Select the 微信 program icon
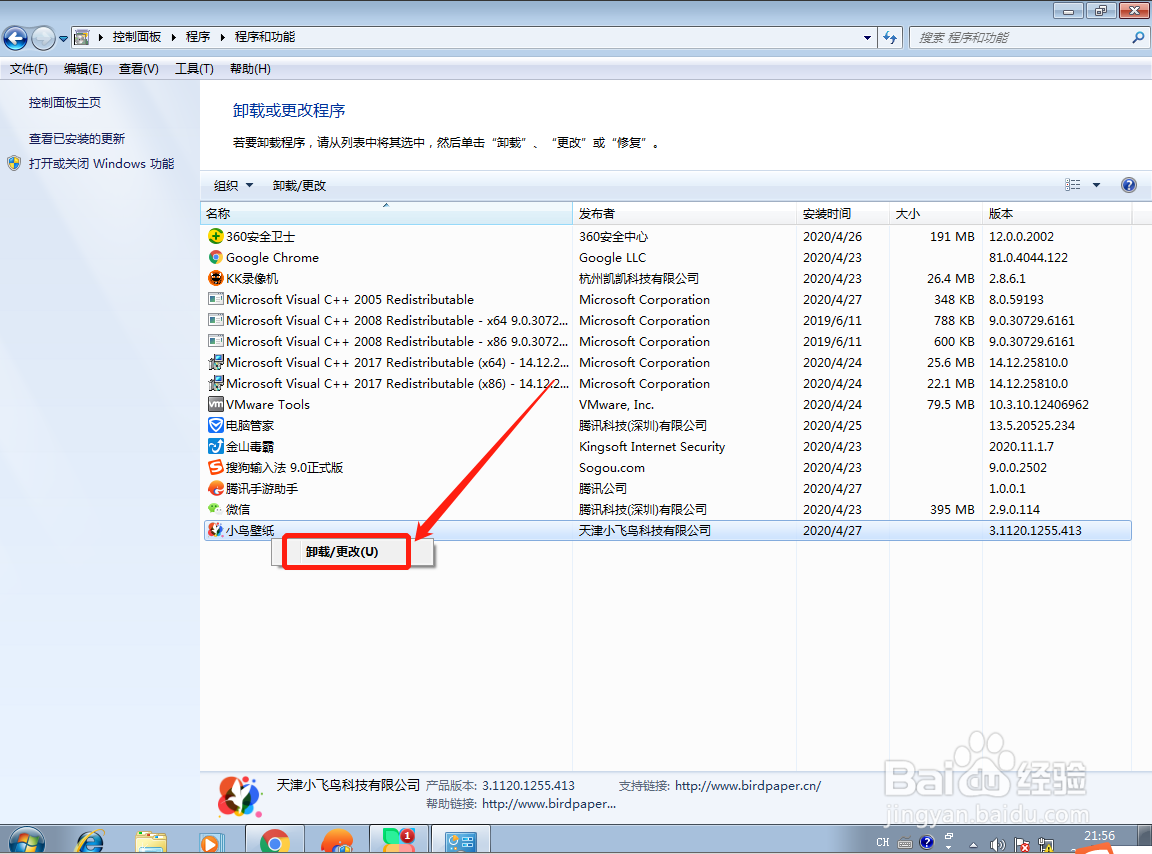Image resolution: width=1152 pixels, height=854 pixels. [215, 509]
